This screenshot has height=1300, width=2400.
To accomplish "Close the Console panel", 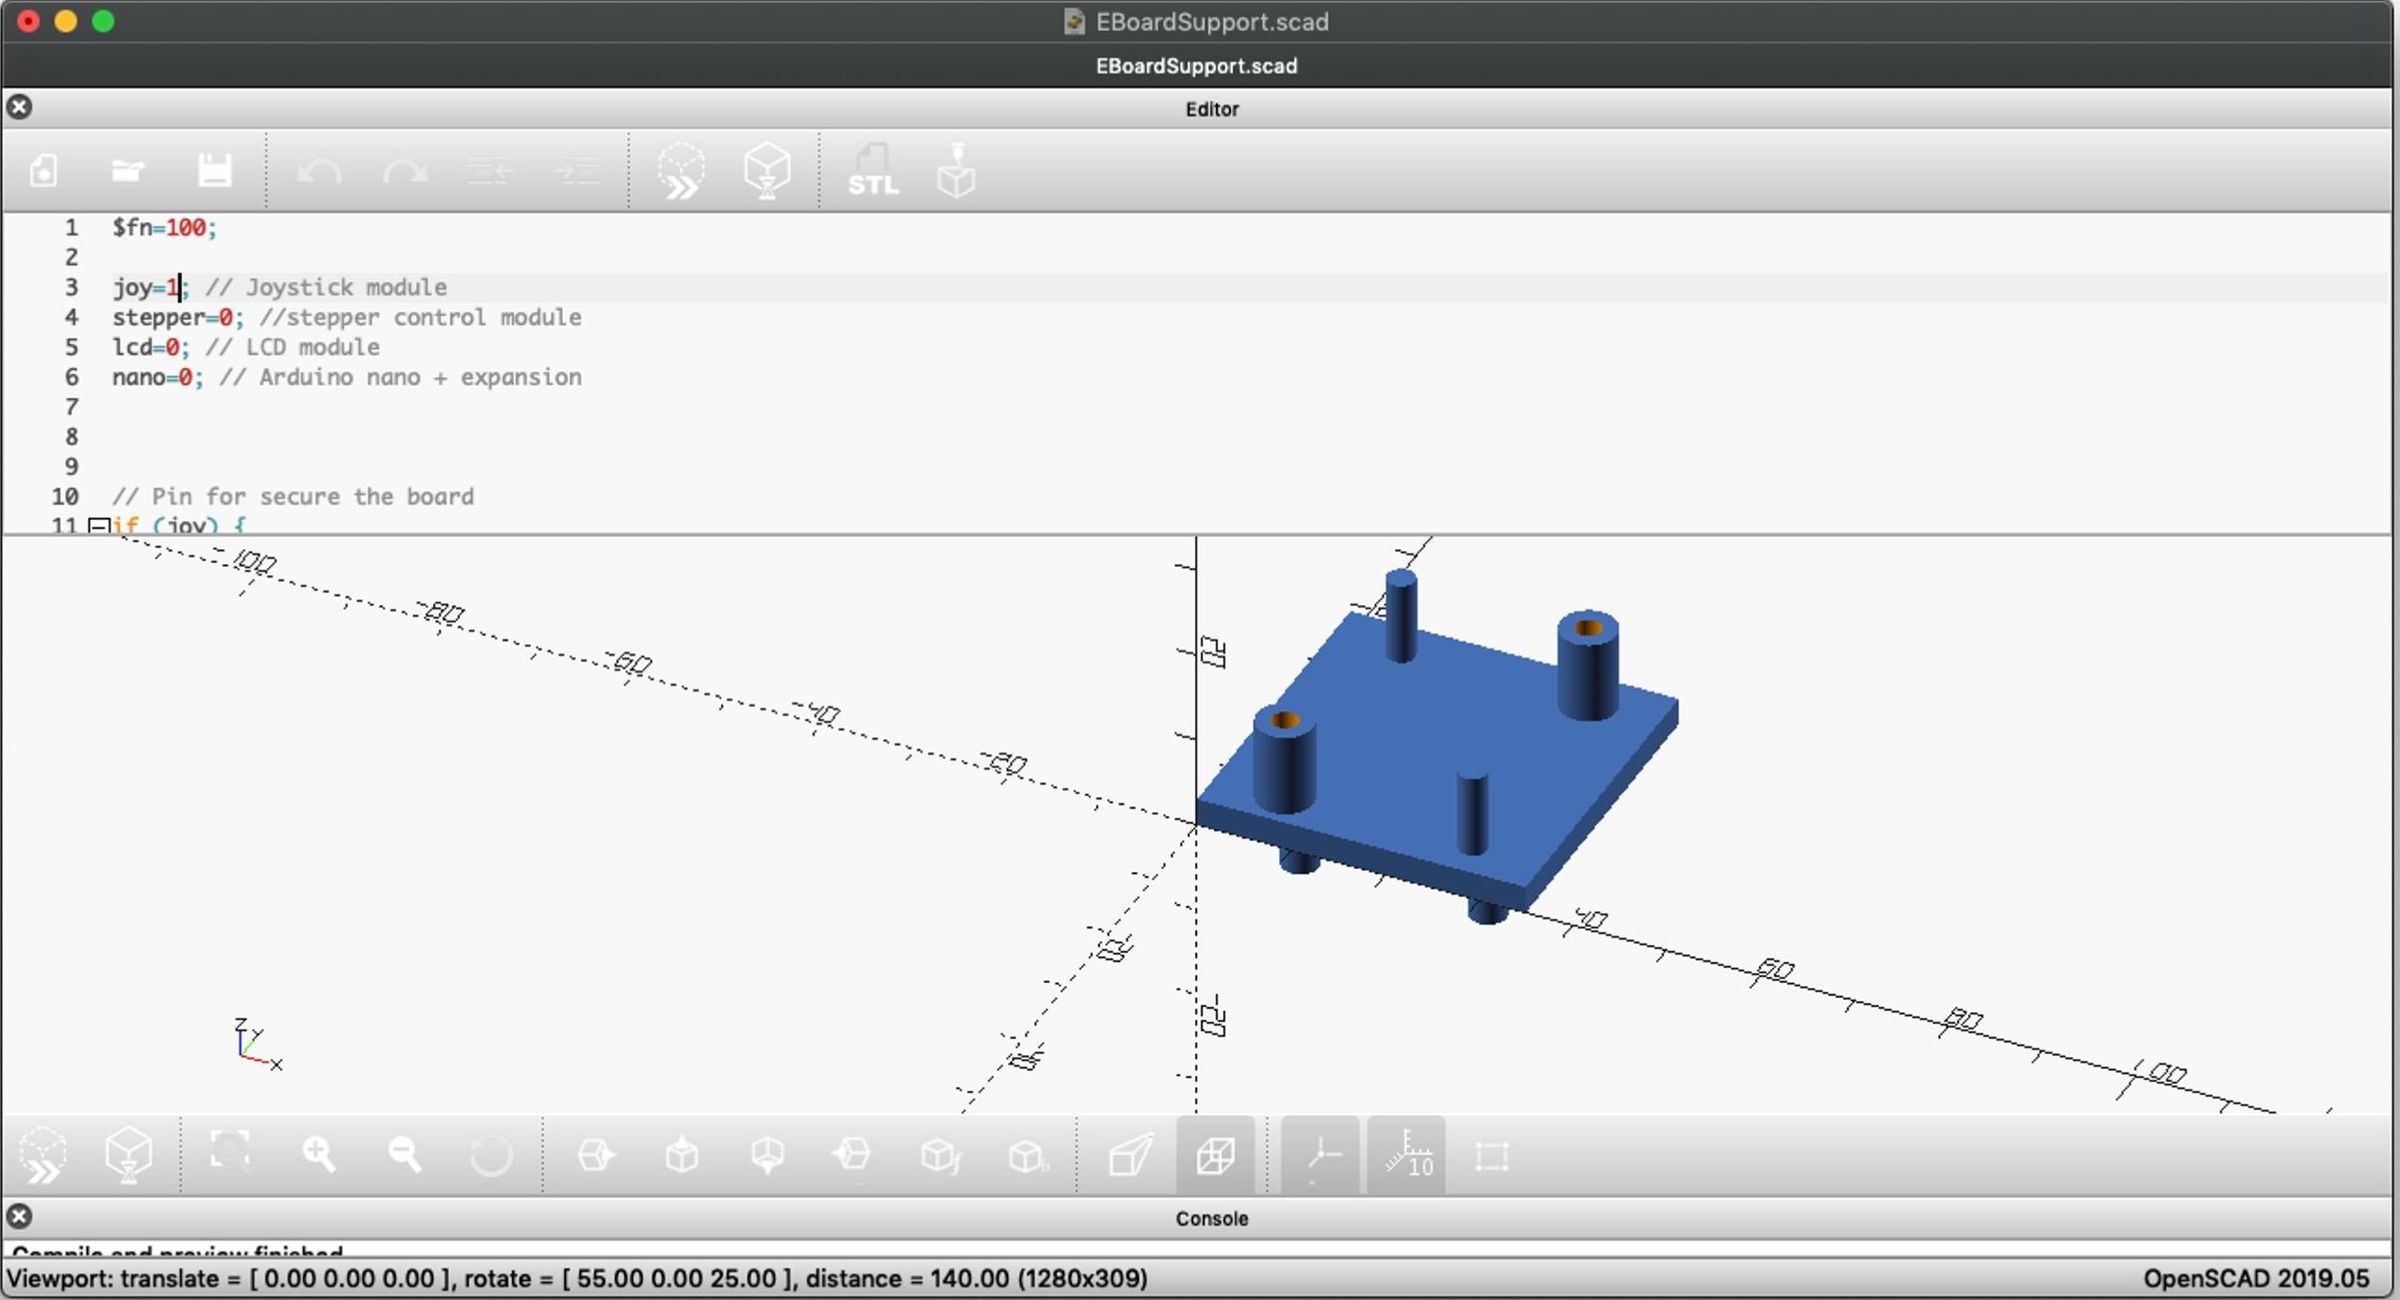I will coord(19,1217).
